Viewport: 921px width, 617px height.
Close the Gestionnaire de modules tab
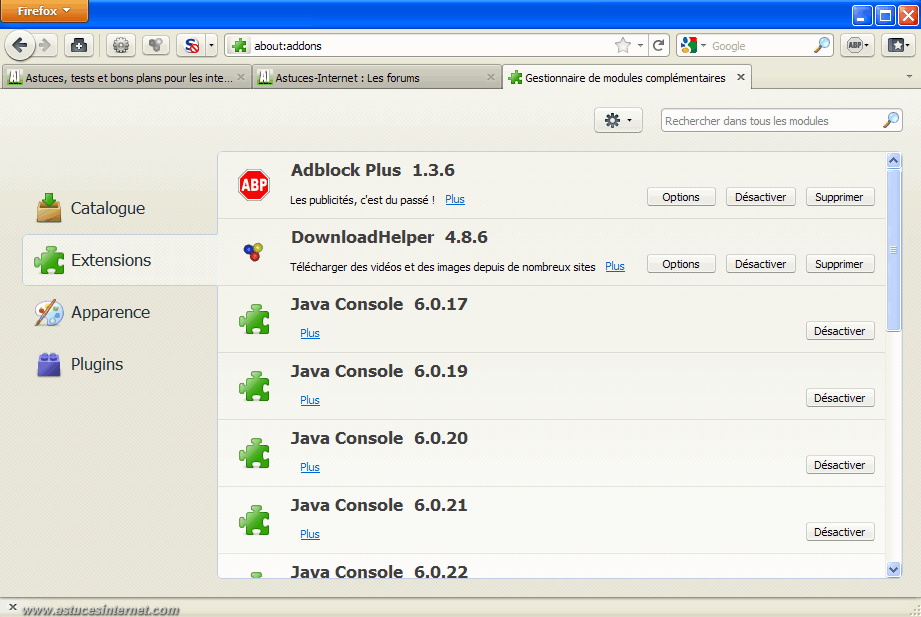[x=741, y=77]
